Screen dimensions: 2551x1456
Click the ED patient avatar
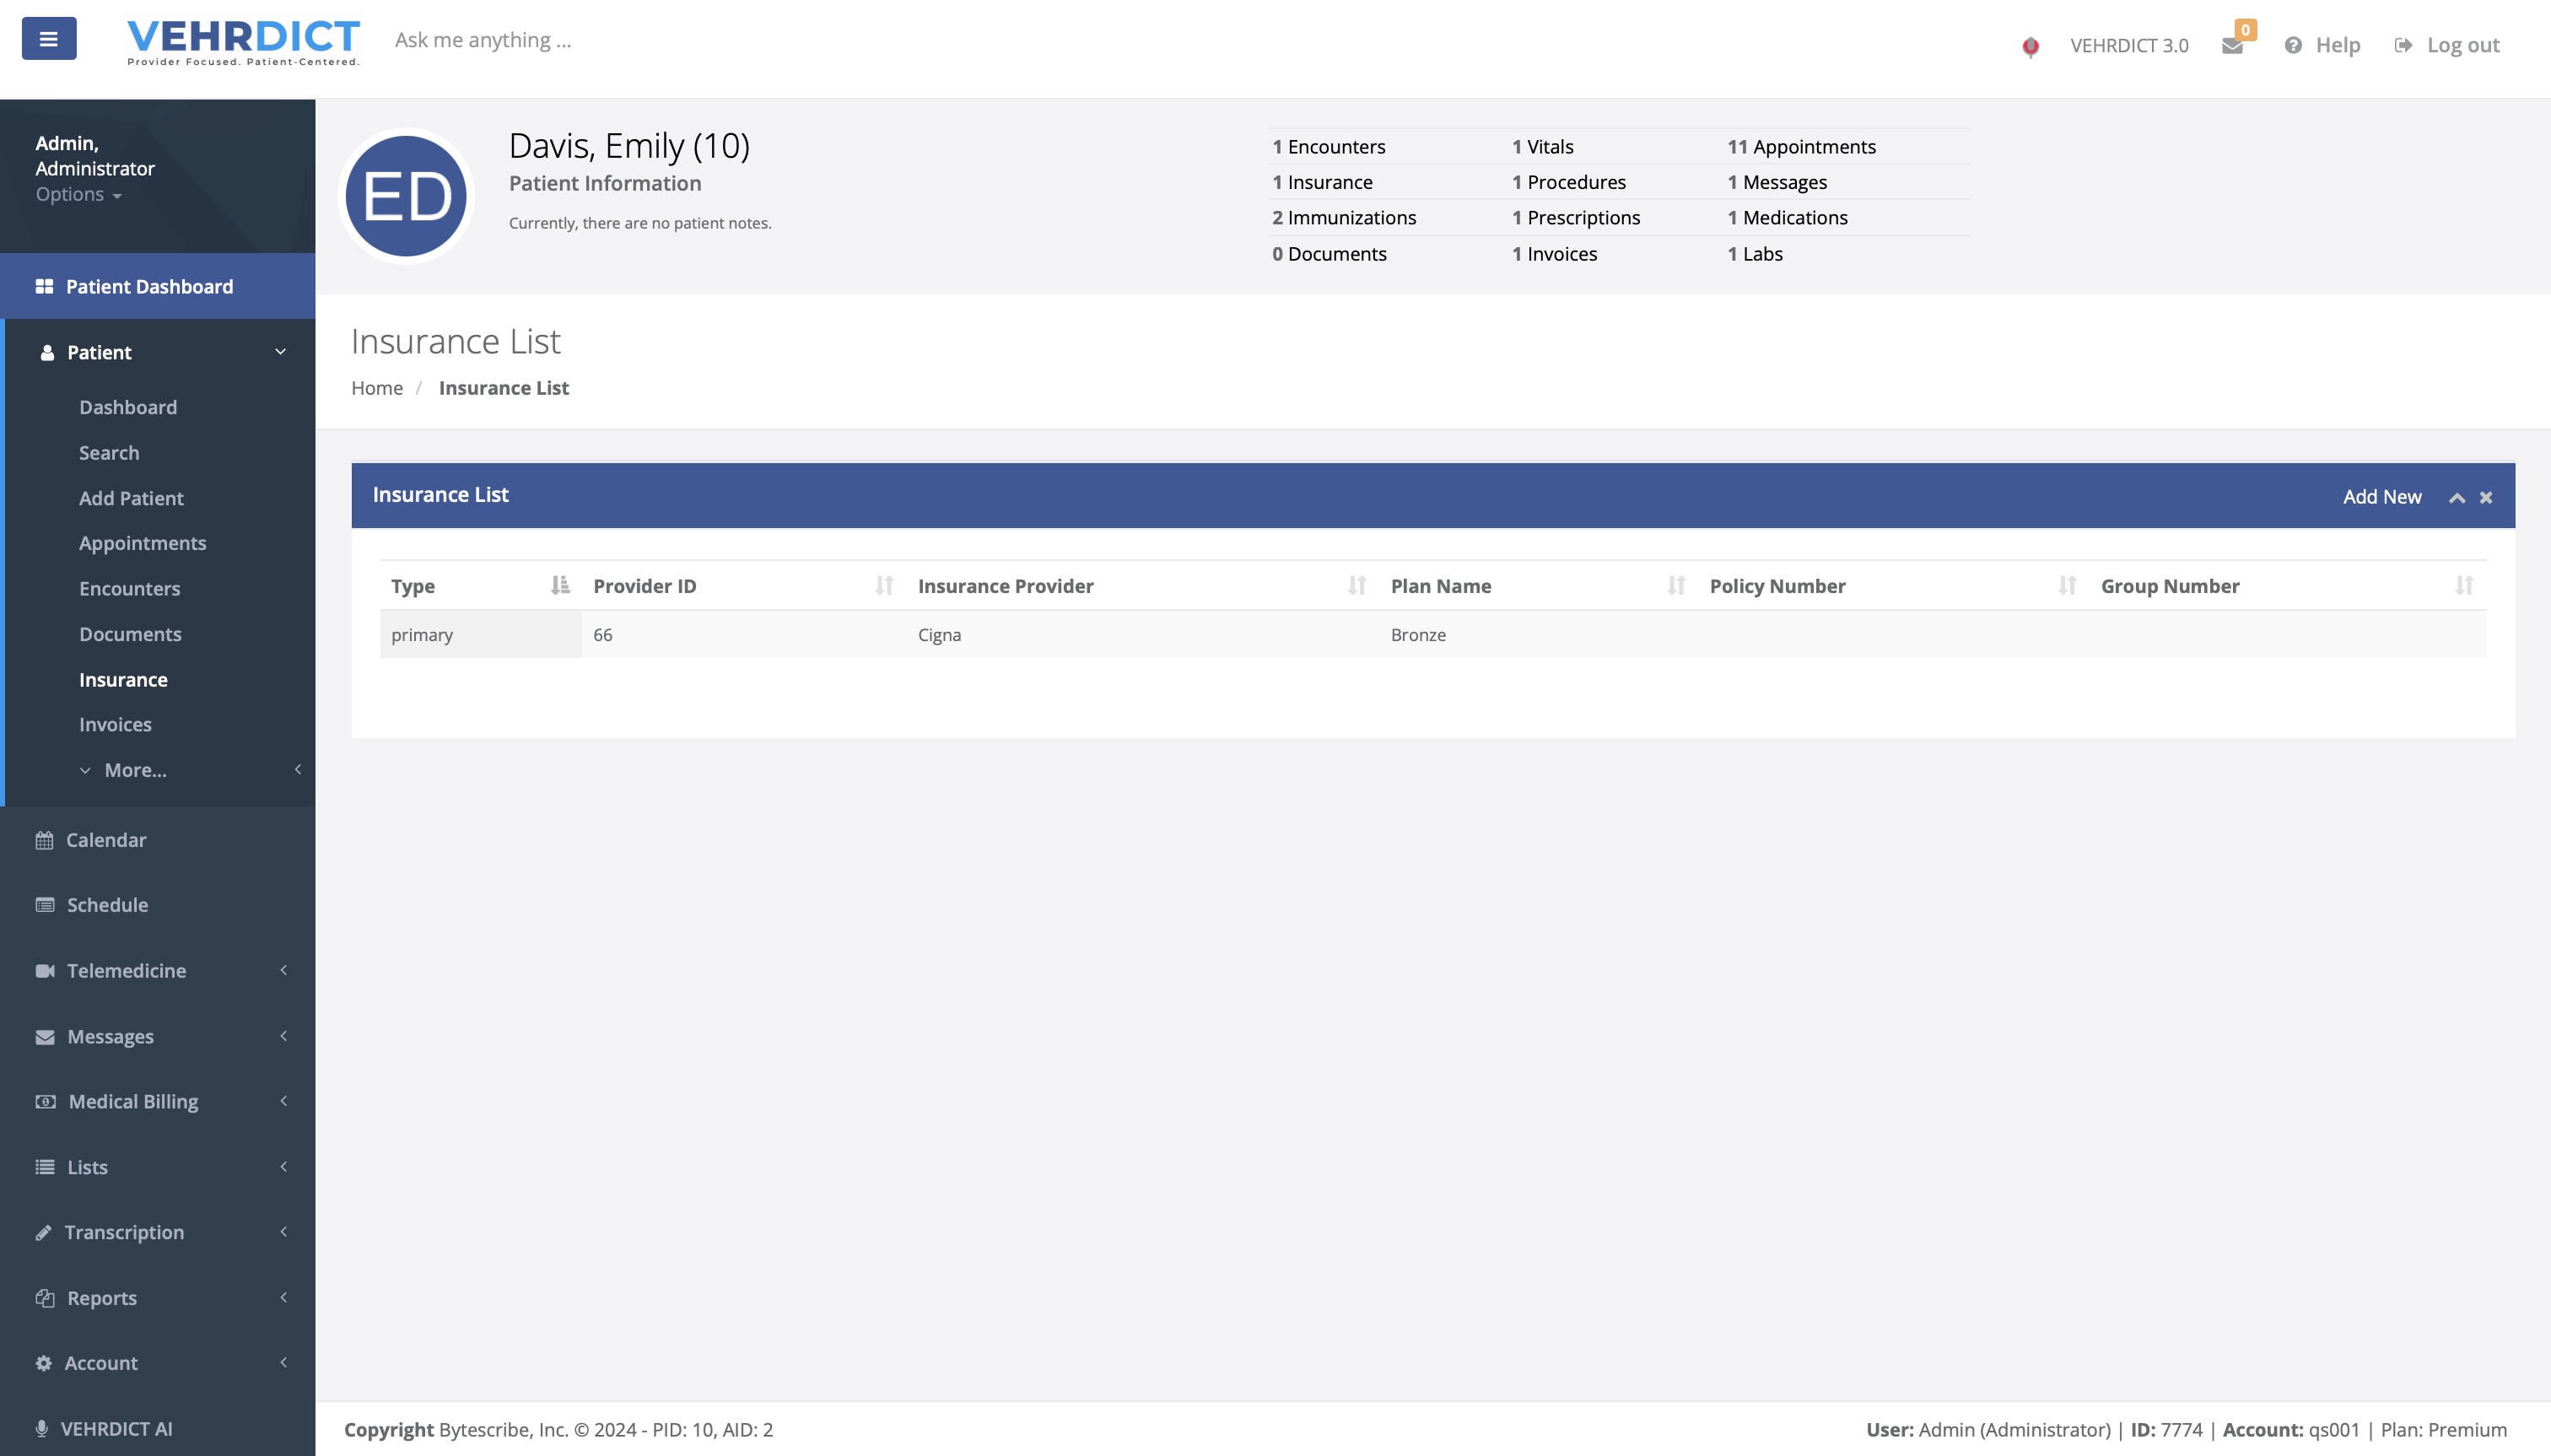[x=406, y=196]
